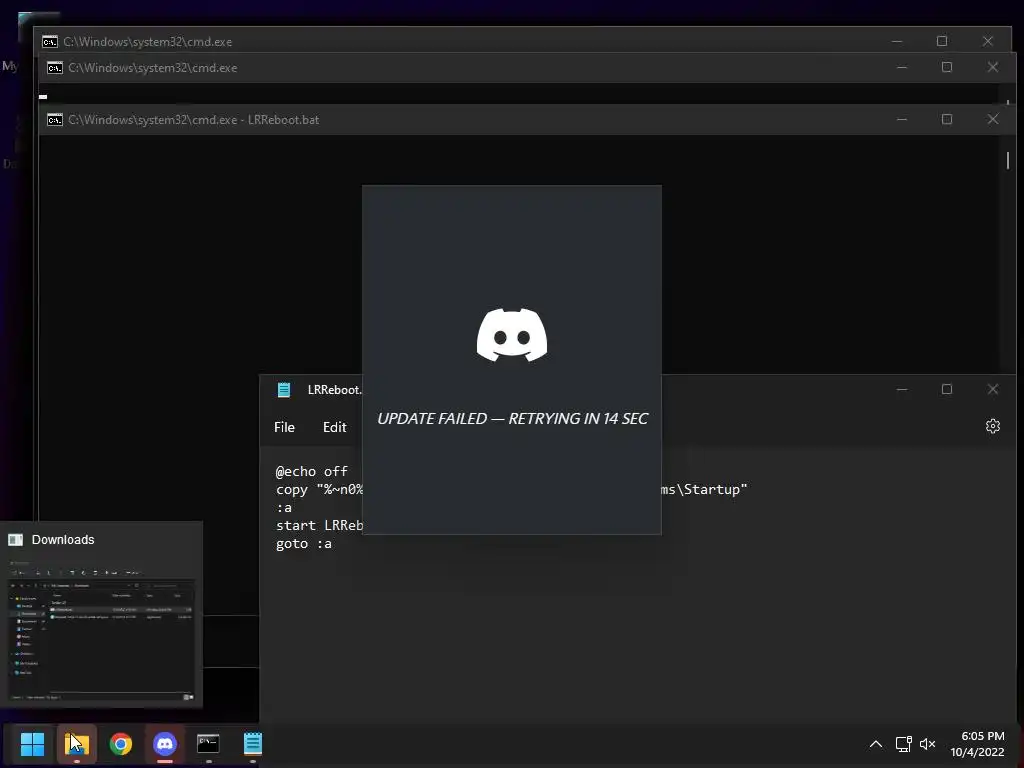Open the network status tray icon
This screenshot has height=768, width=1024.
[x=903, y=744]
